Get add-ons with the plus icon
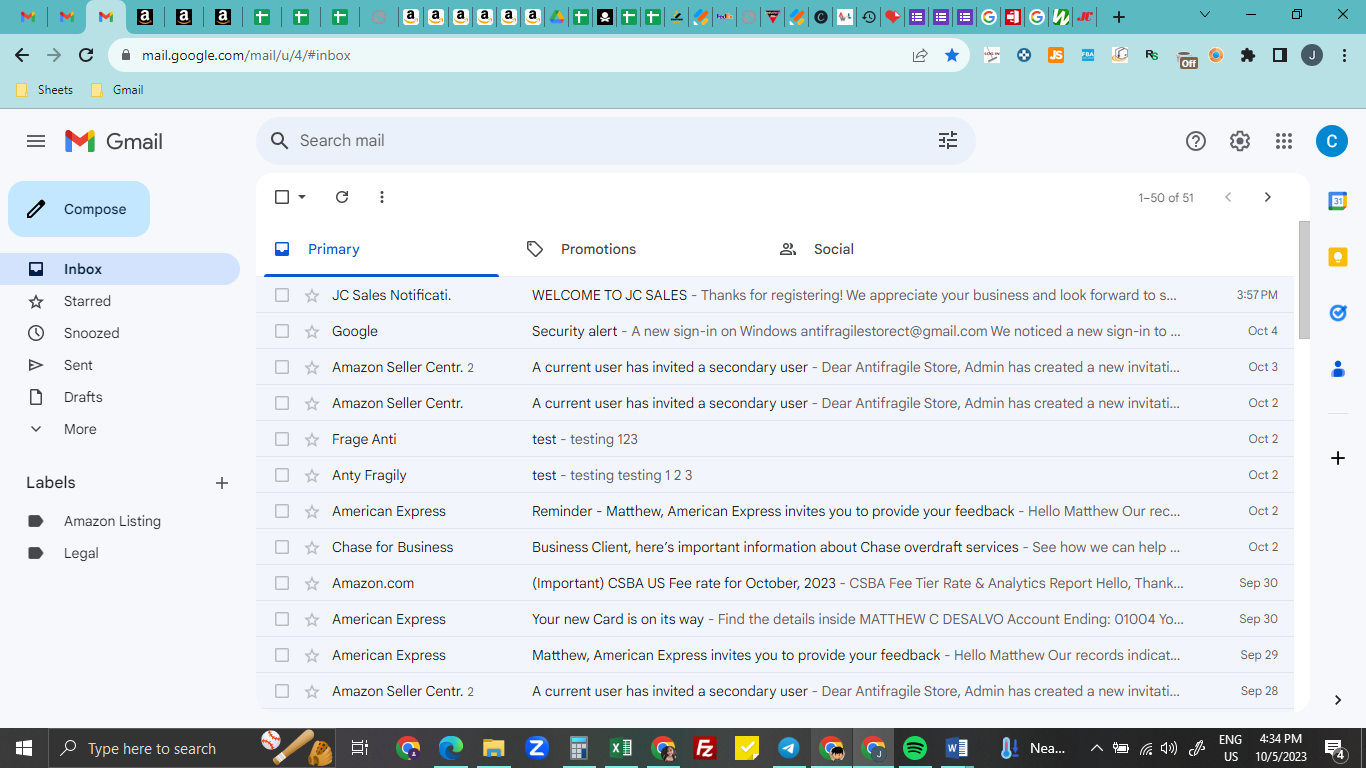This screenshot has height=768, width=1366. pyautogui.click(x=1338, y=458)
